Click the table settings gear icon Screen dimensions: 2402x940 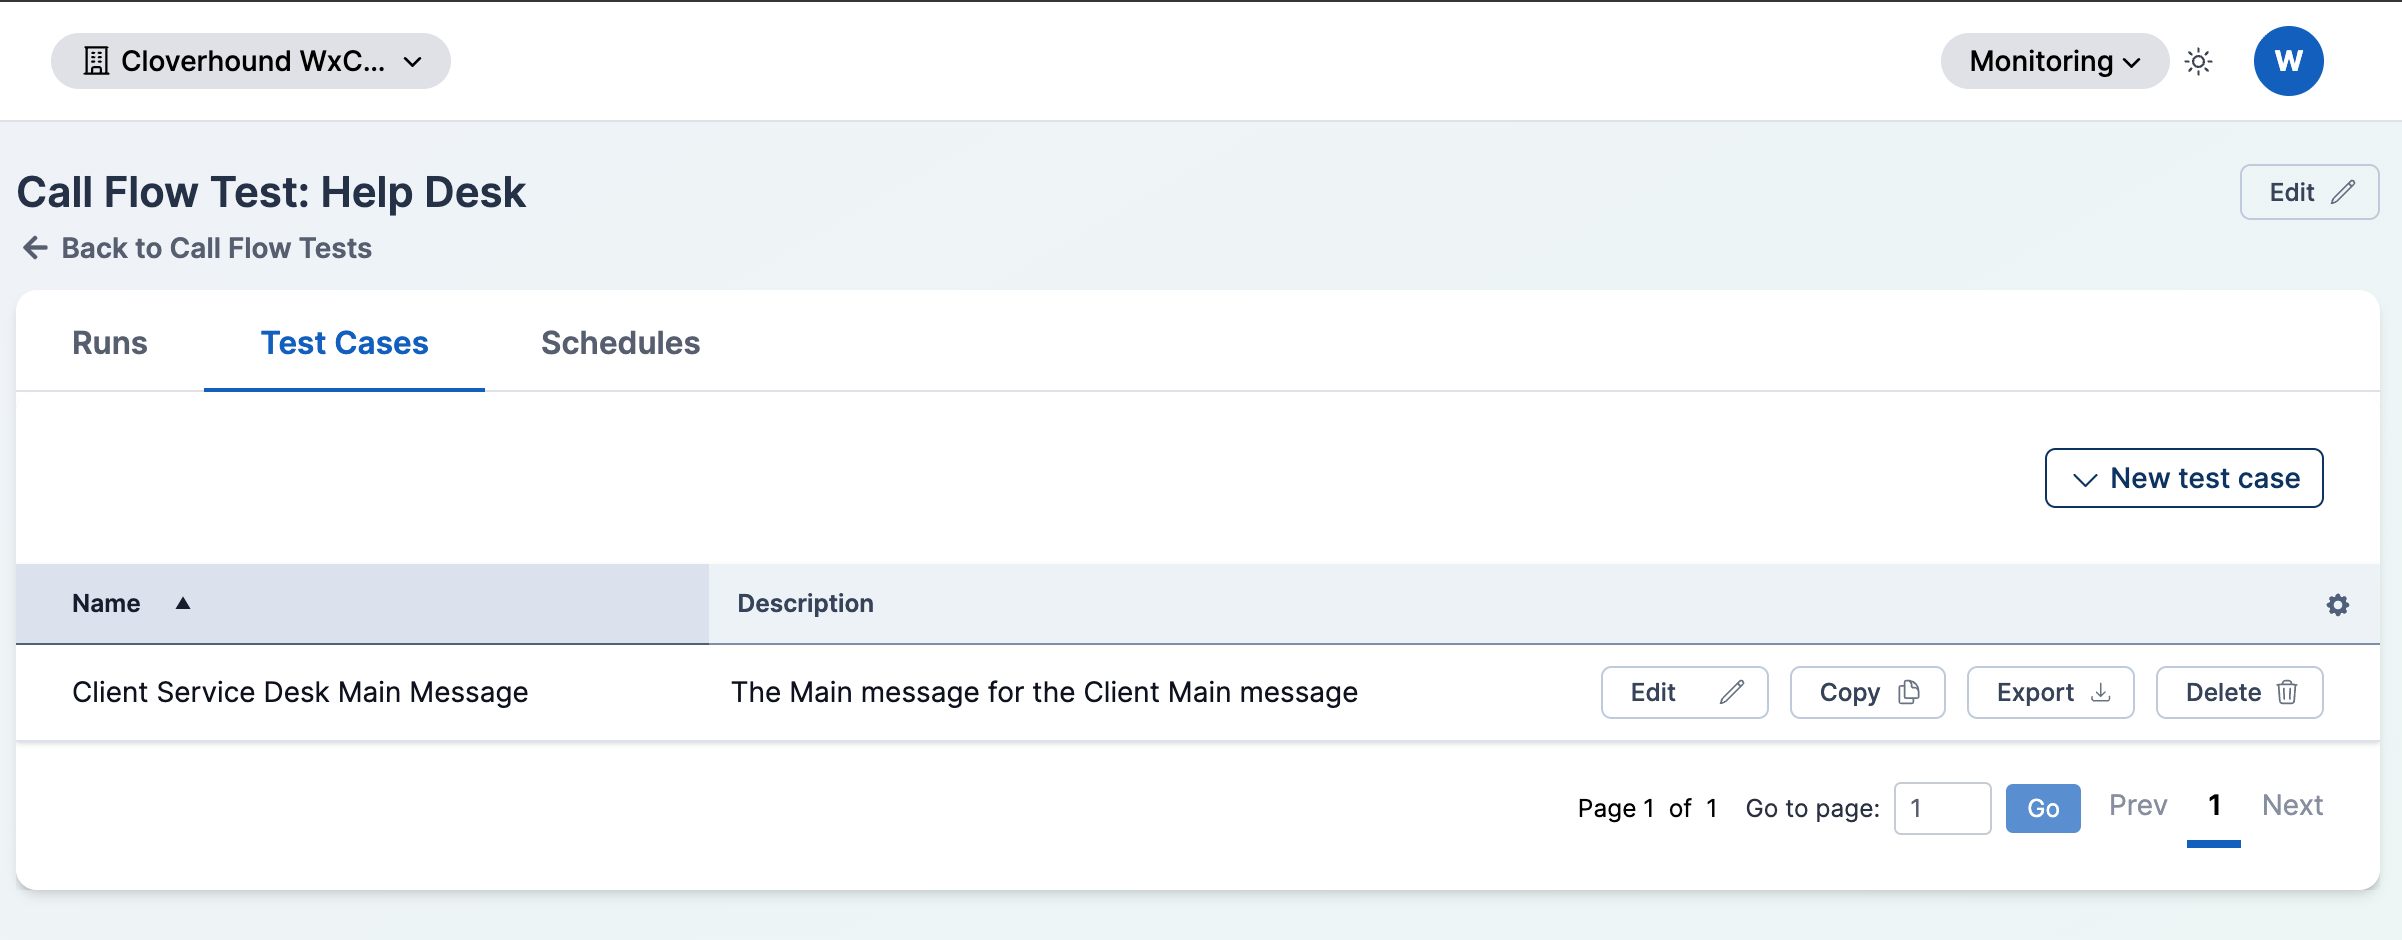click(2337, 605)
